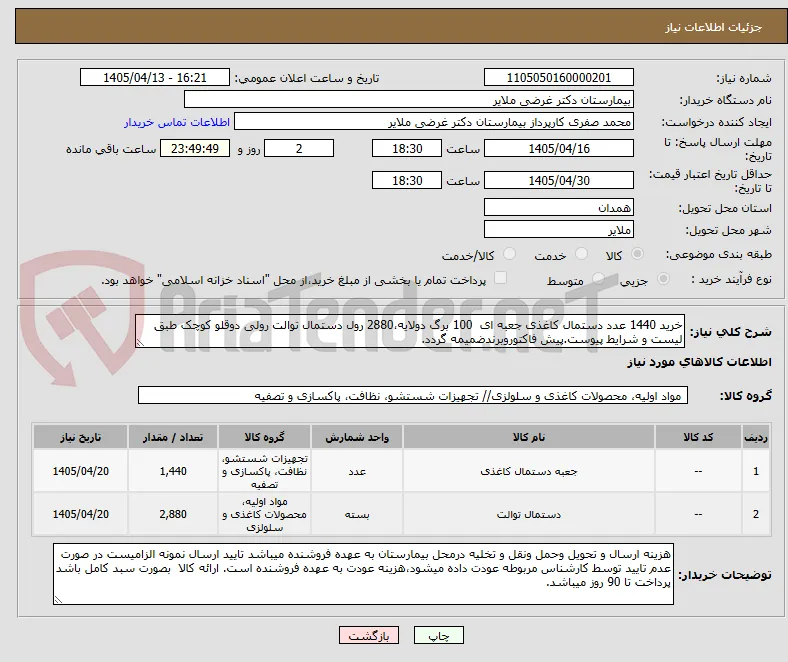Click response deadline time 18:30 field
This screenshot has width=788, height=662.
[407, 148]
